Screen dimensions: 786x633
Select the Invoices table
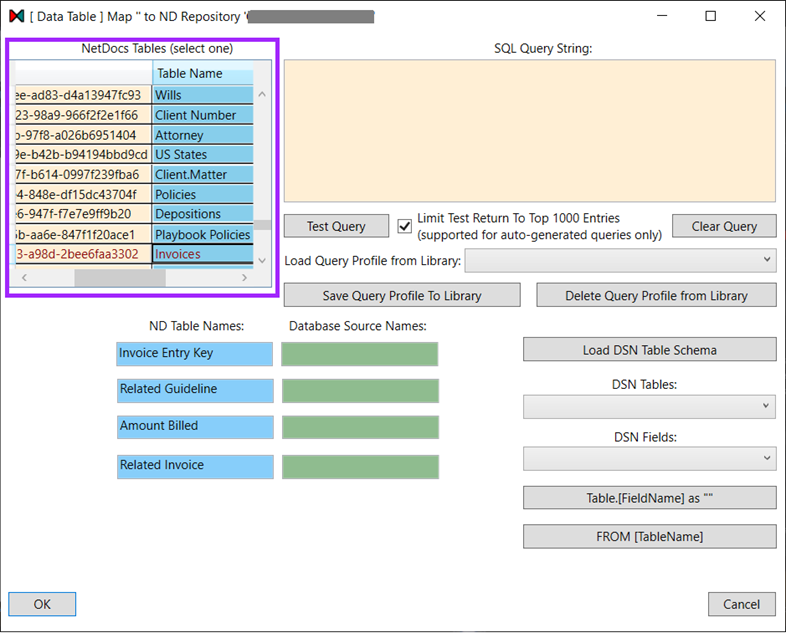coord(203,254)
